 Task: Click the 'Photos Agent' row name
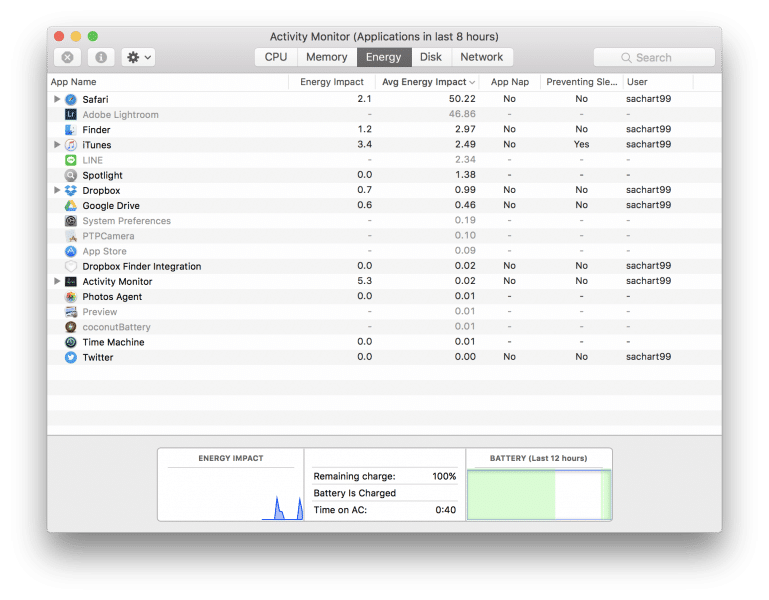pos(112,297)
